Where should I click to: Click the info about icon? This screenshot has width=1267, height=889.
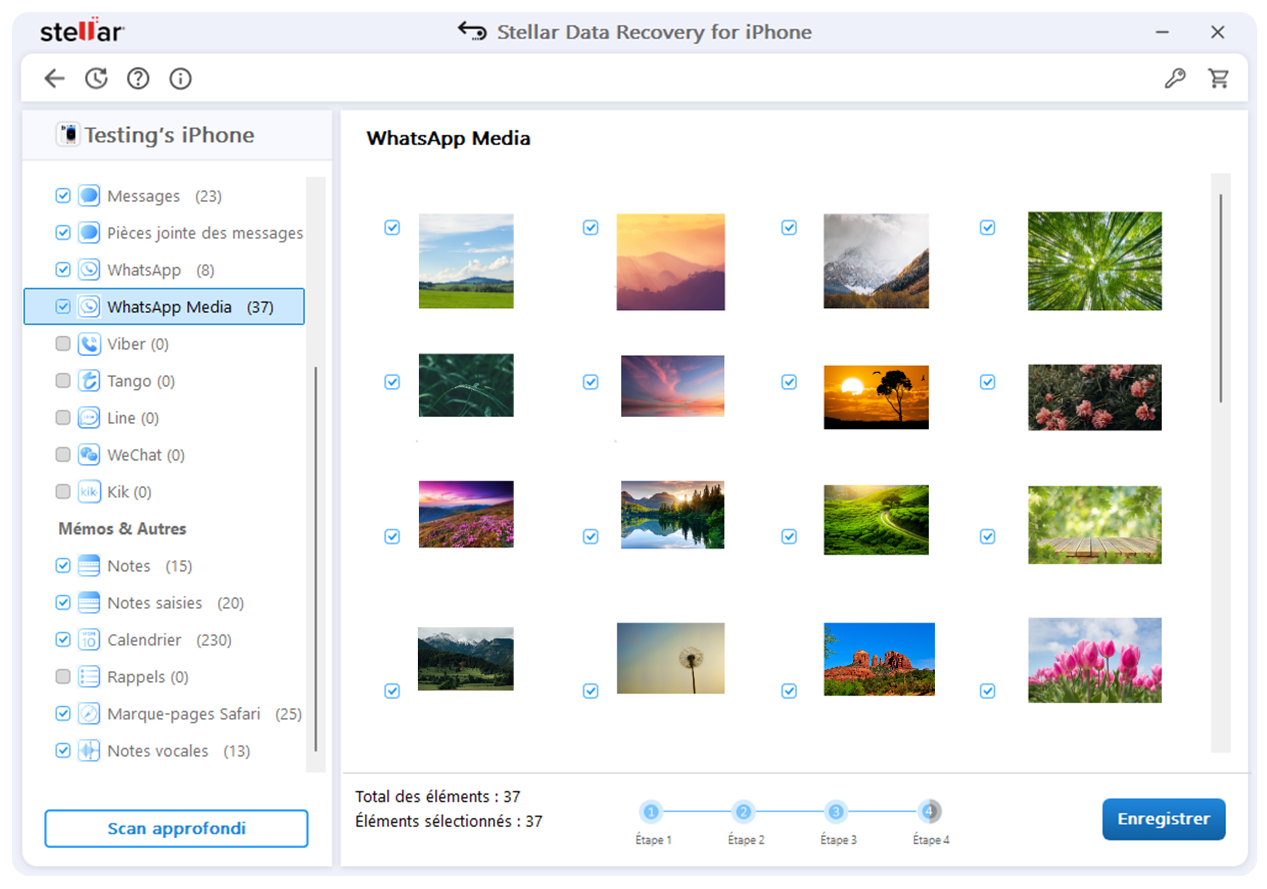click(180, 79)
